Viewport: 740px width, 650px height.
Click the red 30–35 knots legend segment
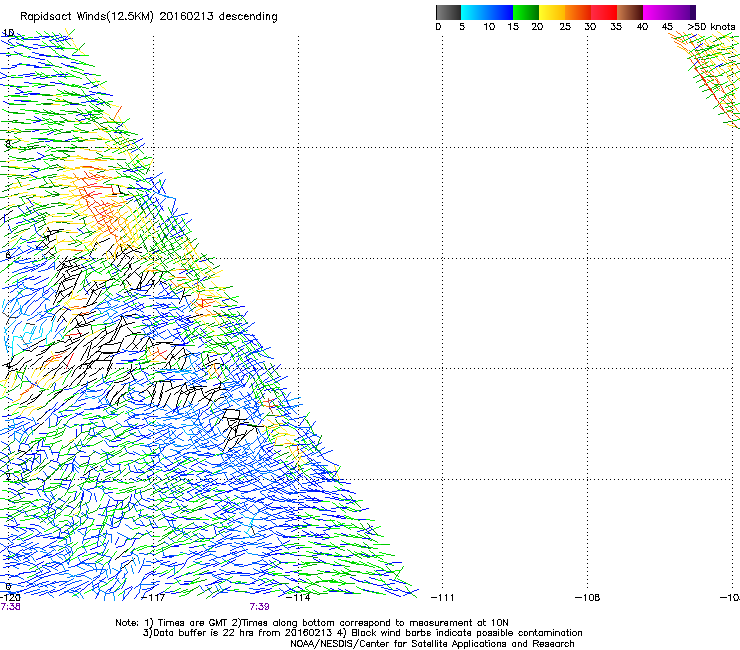pyautogui.click(x=604, y=12)
